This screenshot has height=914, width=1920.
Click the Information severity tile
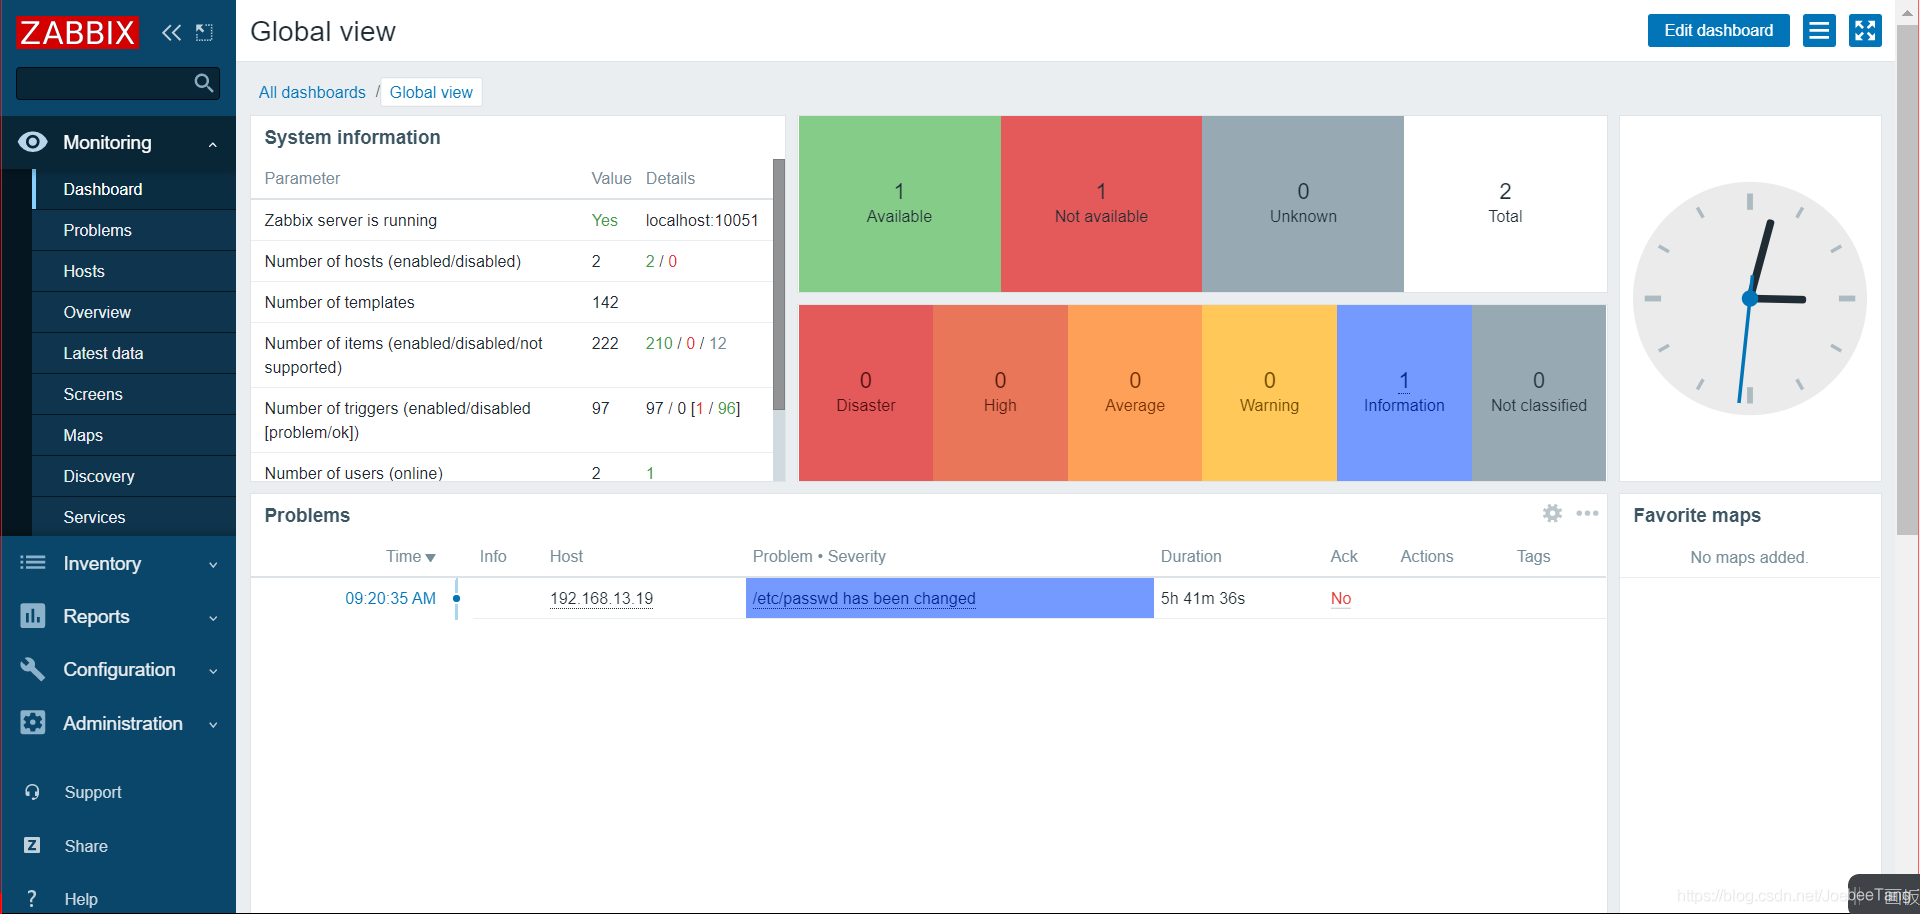[x=1404, y=393]
